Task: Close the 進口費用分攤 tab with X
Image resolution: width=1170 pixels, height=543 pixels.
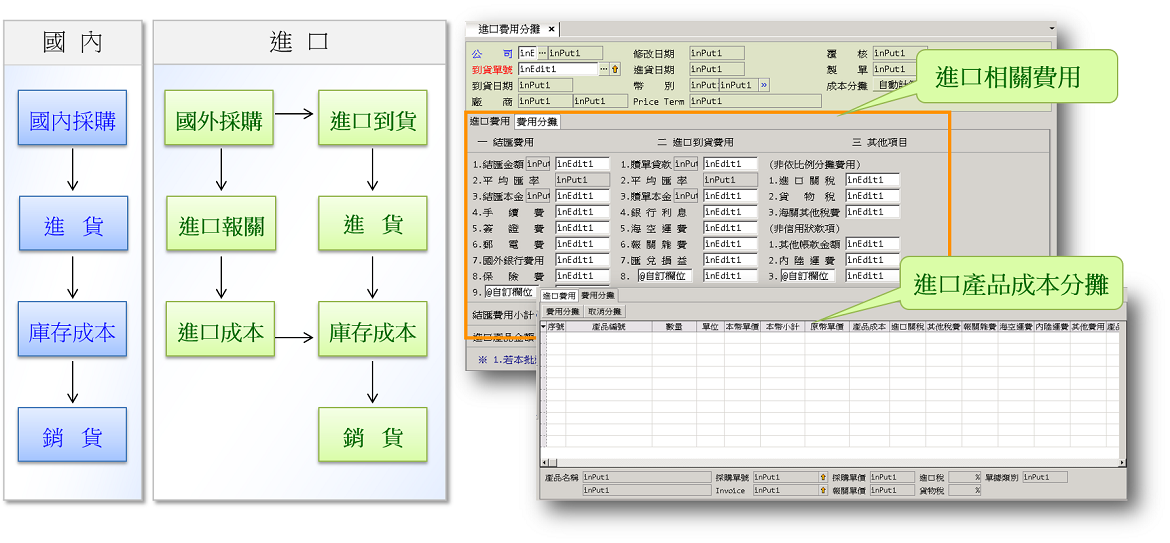Action: 552,29
